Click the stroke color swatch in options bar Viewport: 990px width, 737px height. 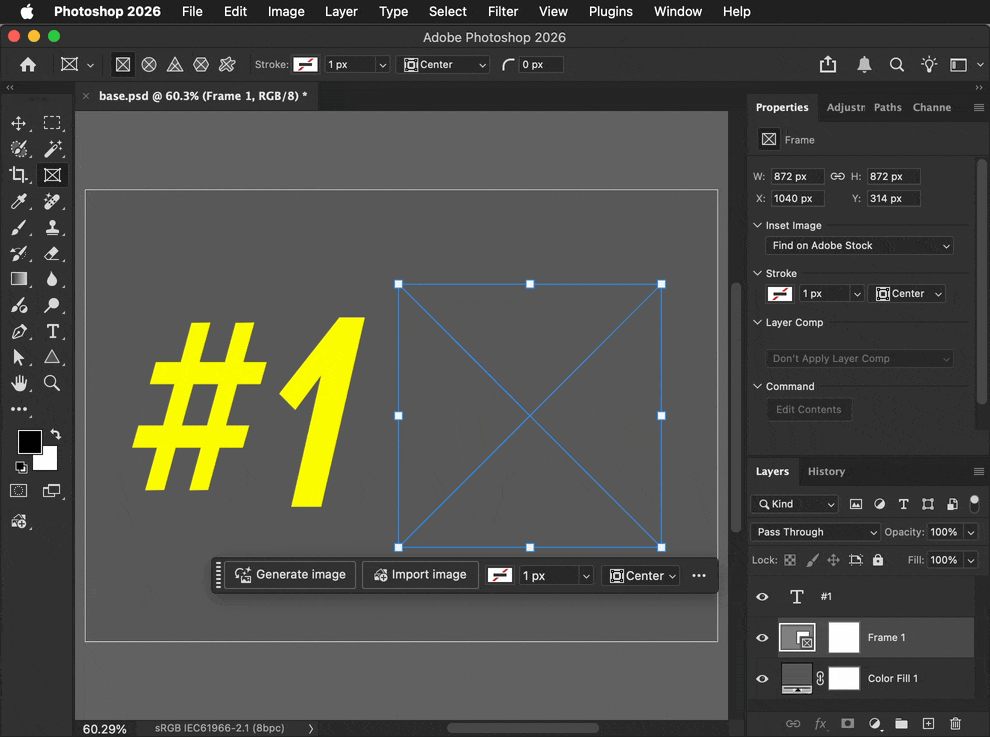[x=306, y=64]
